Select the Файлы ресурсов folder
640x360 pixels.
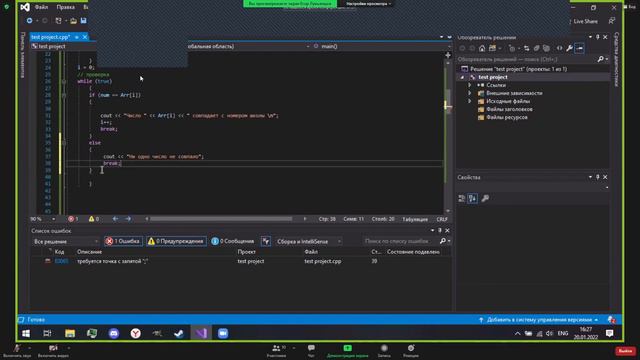tap(507, 117)
